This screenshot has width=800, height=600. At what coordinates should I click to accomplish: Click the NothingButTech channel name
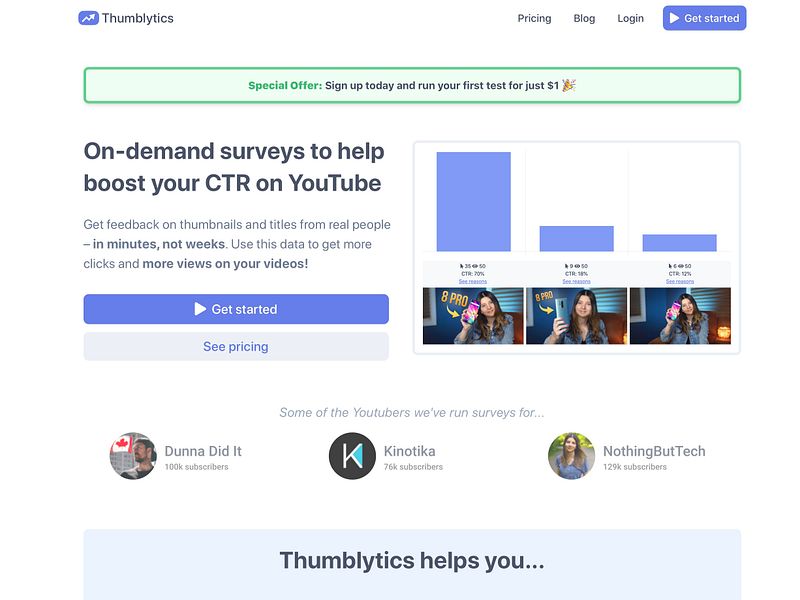click(655, 451)
